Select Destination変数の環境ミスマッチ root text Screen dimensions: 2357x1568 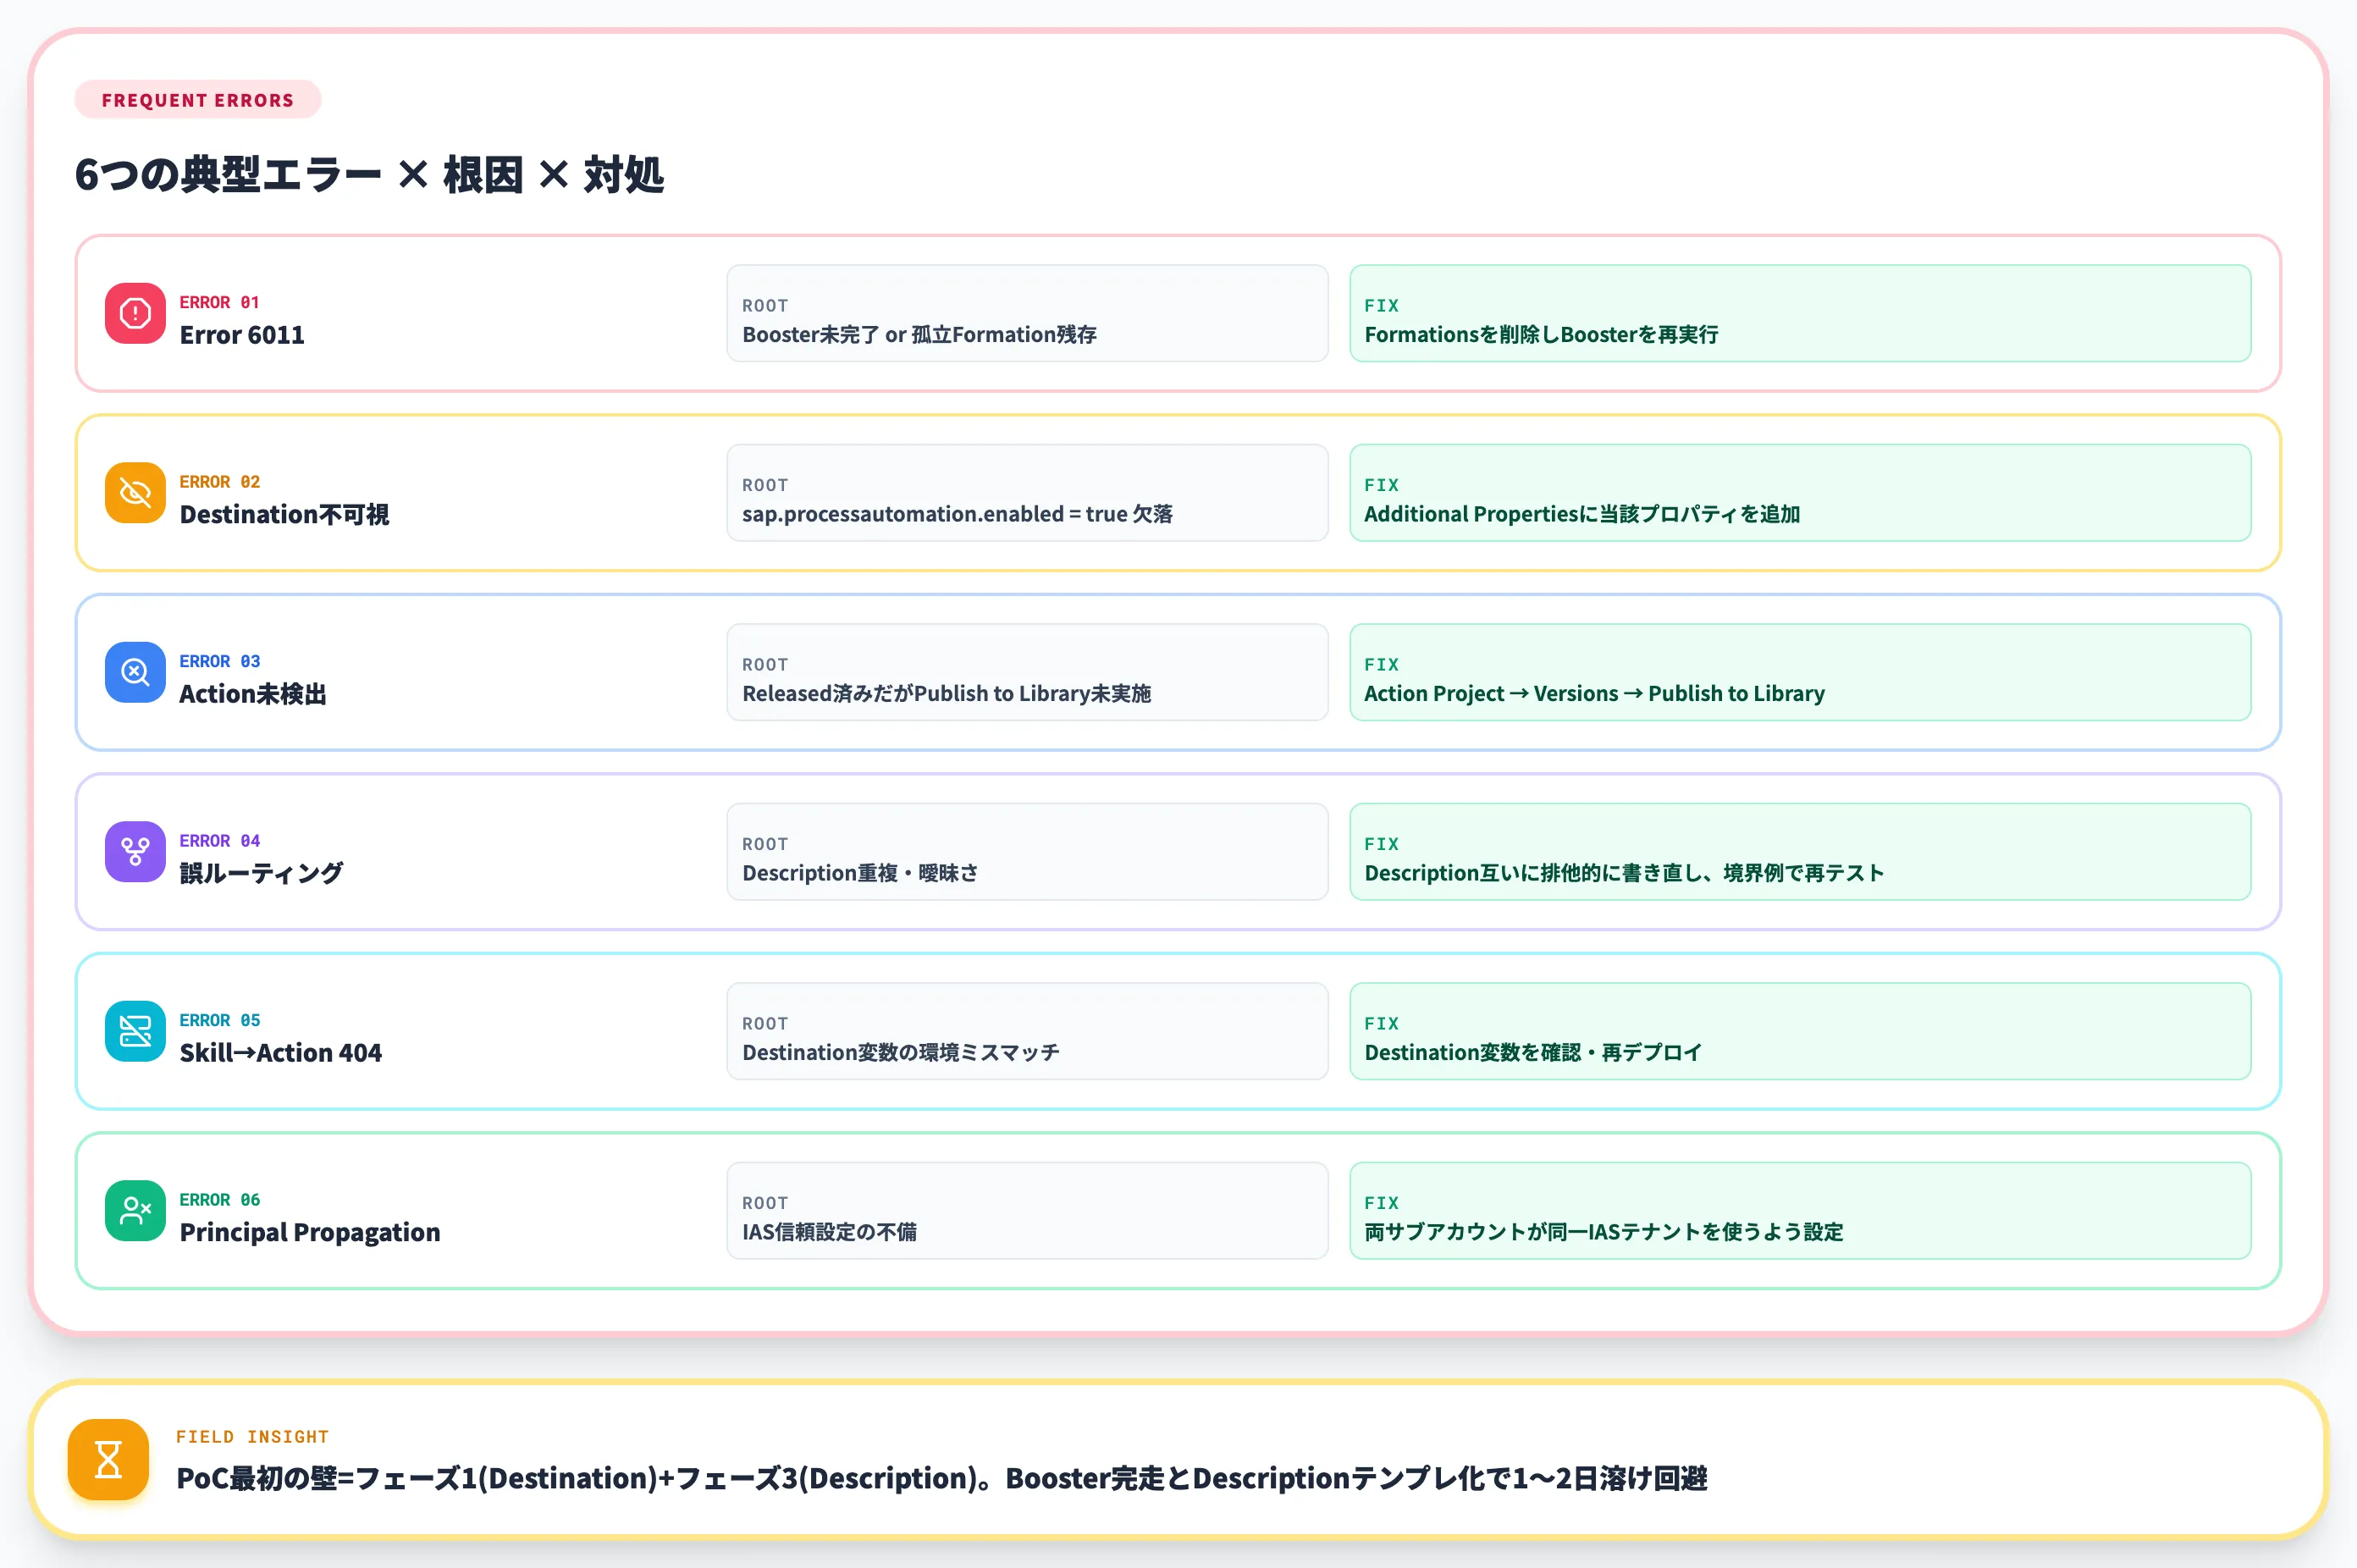click(900, 1052)
